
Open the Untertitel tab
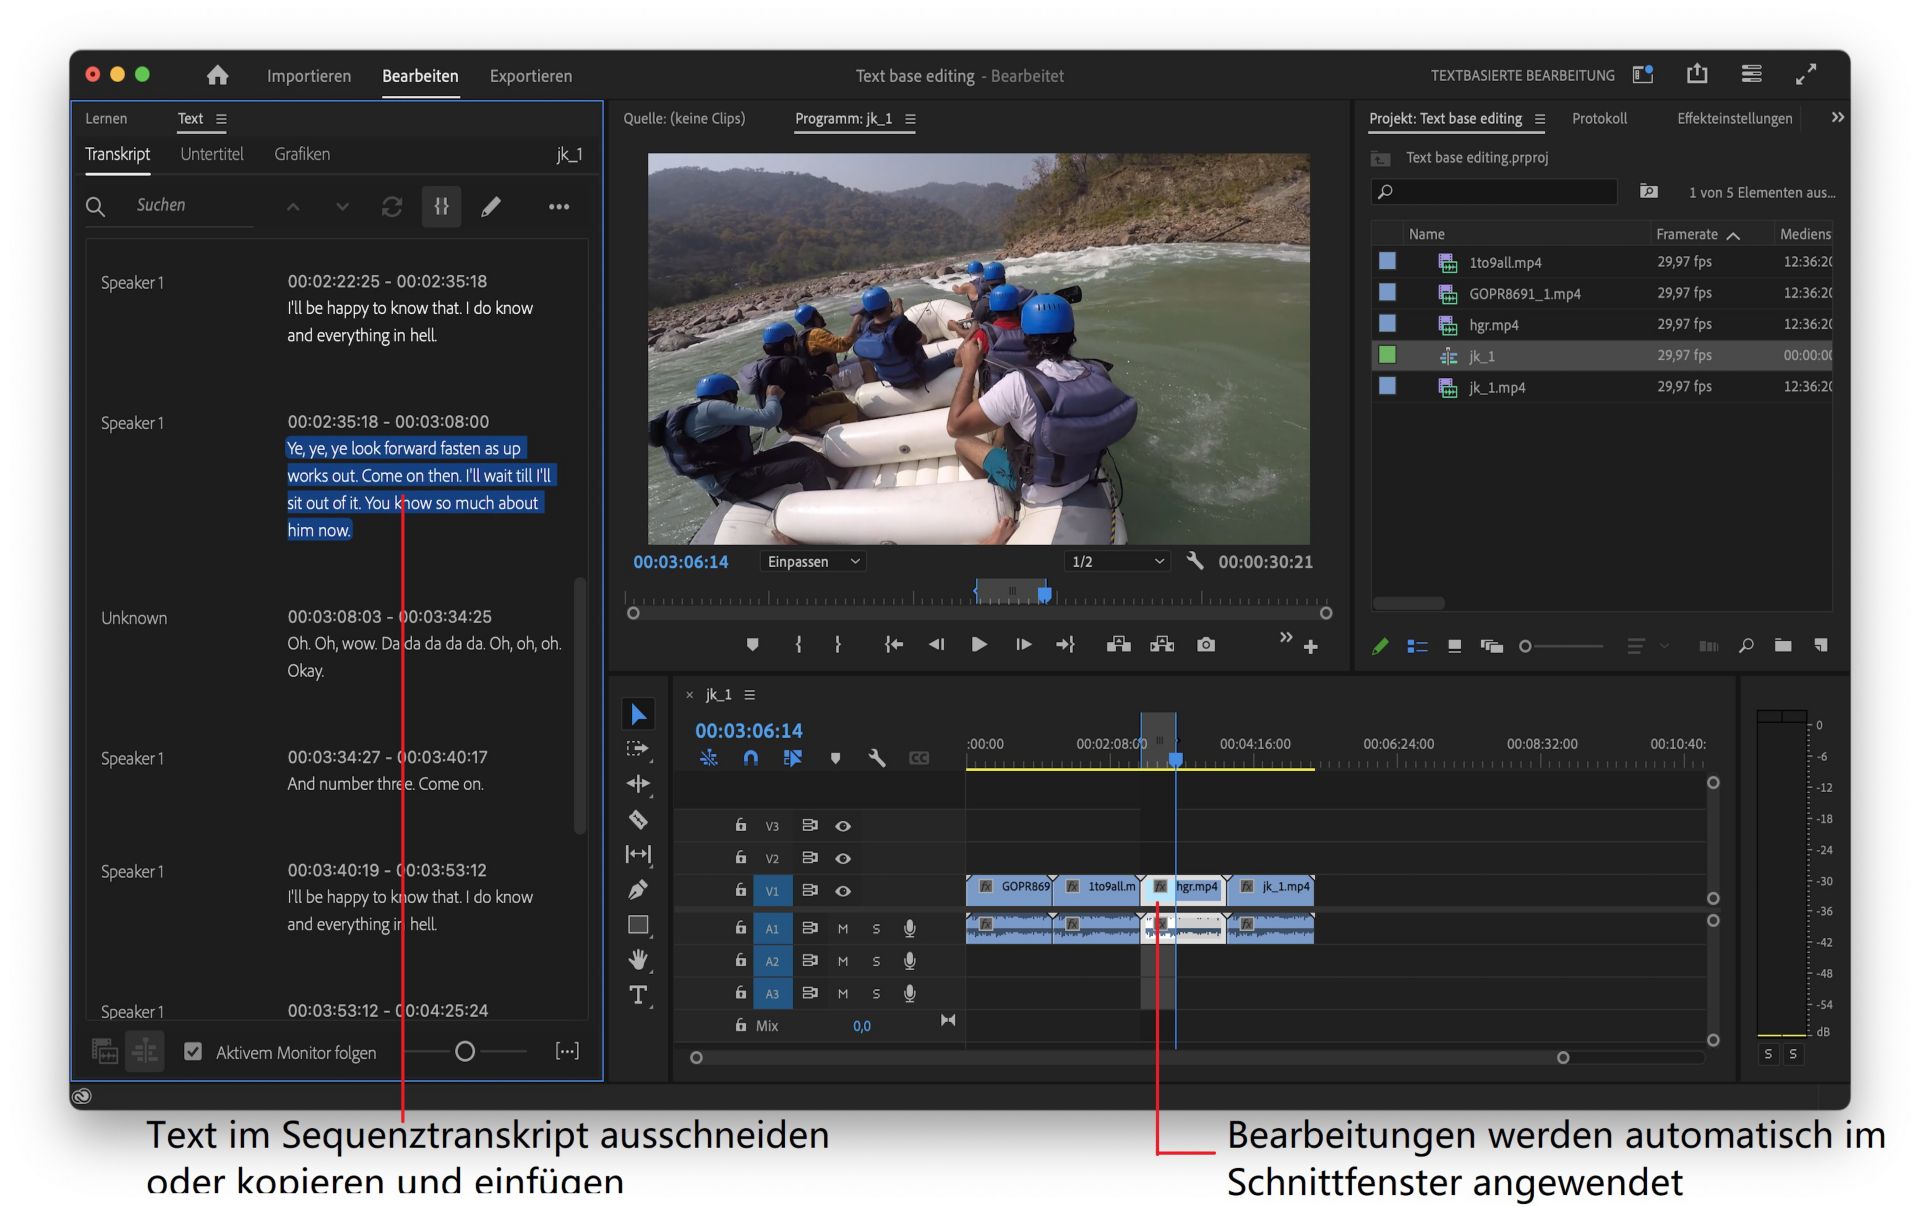[x=211, y=154]
